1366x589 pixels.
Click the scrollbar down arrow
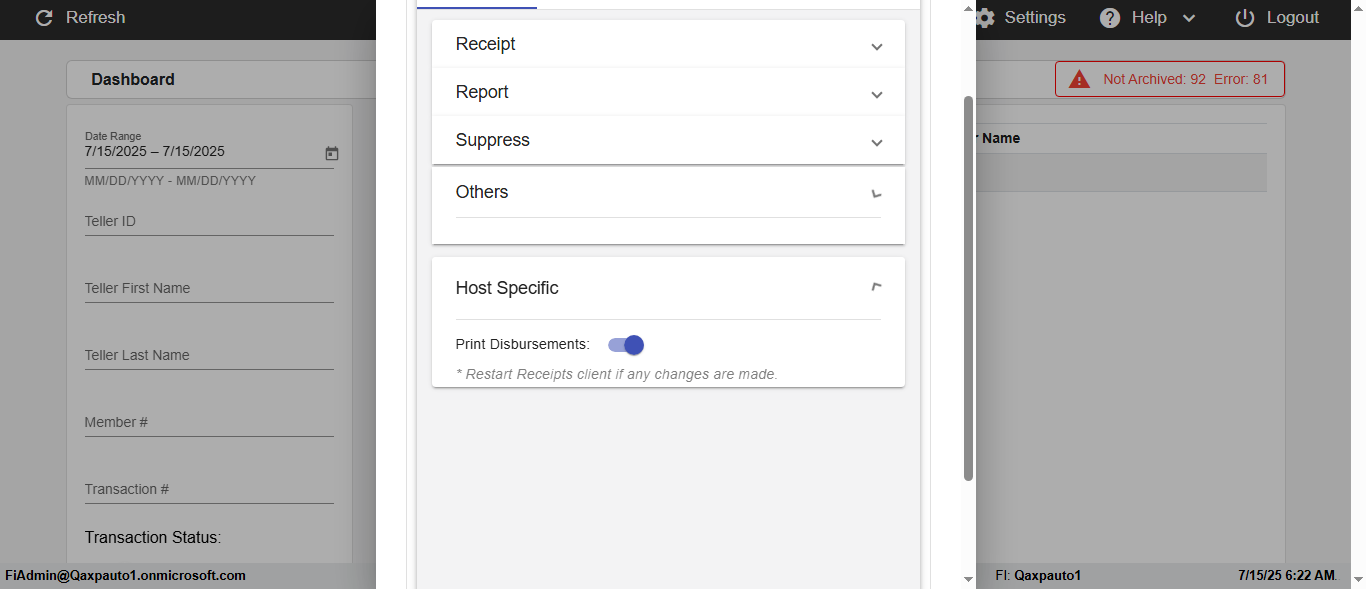coord(967,579)
